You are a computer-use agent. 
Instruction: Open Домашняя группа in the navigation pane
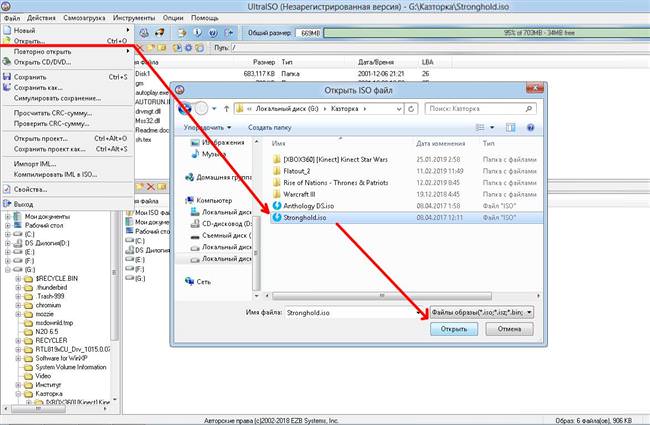[x=219, y=177]
